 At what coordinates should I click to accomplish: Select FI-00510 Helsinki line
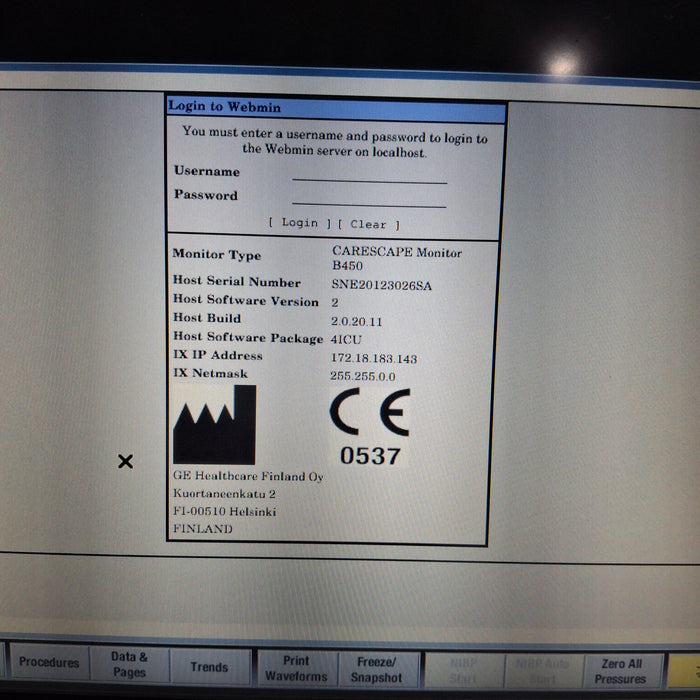pyautogui.click(x=225, y=511)
